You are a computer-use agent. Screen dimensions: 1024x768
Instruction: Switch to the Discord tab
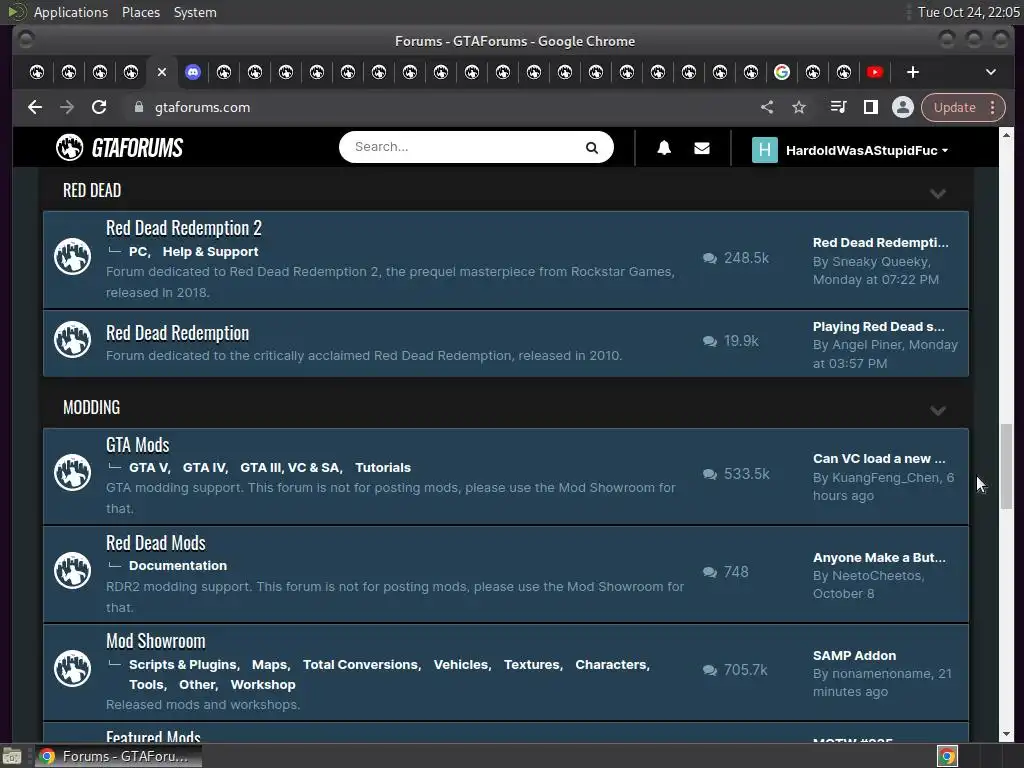193,72
